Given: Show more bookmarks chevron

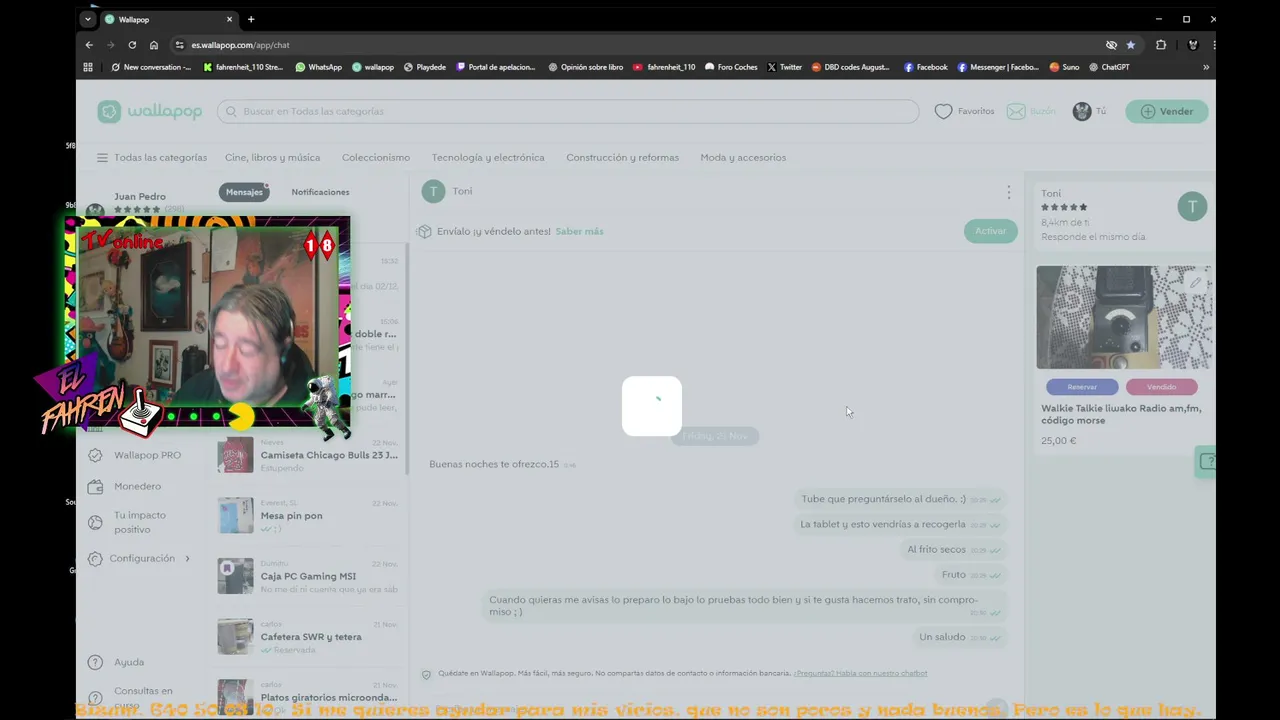Looking at the screenshot, I should click(x=1205, y=67).
